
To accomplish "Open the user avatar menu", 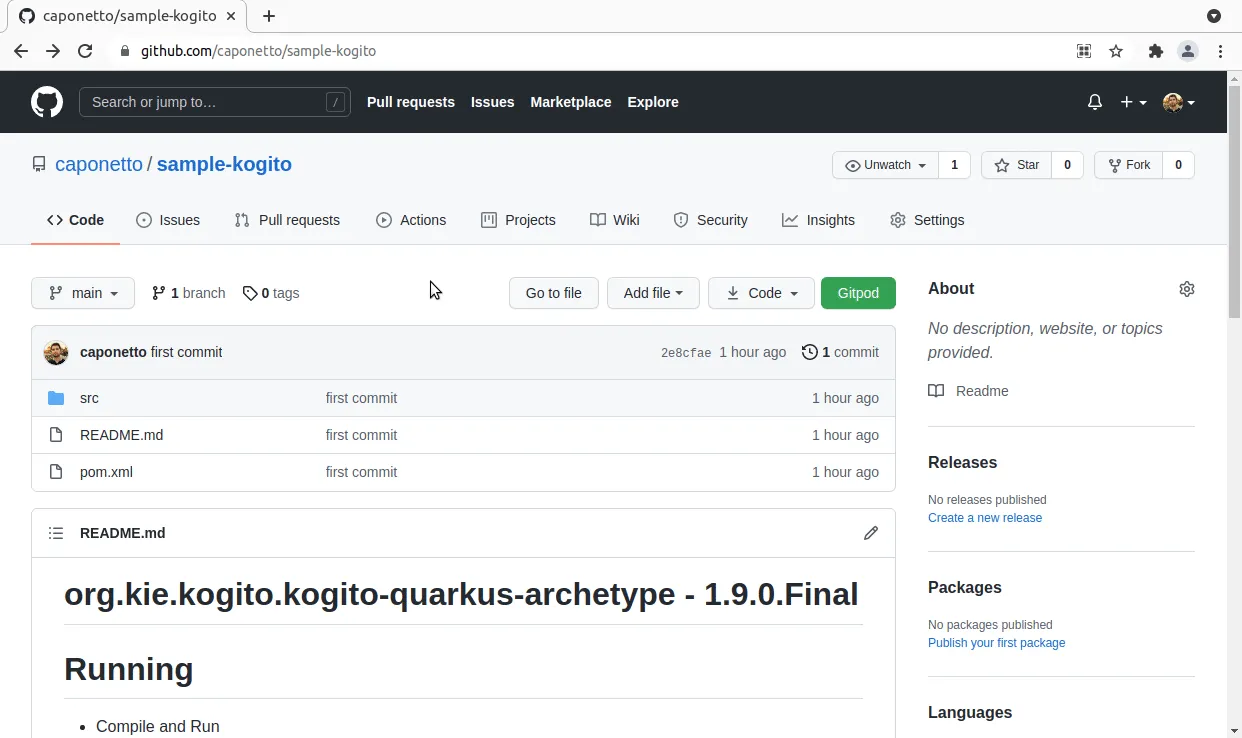I will 1179,102.
